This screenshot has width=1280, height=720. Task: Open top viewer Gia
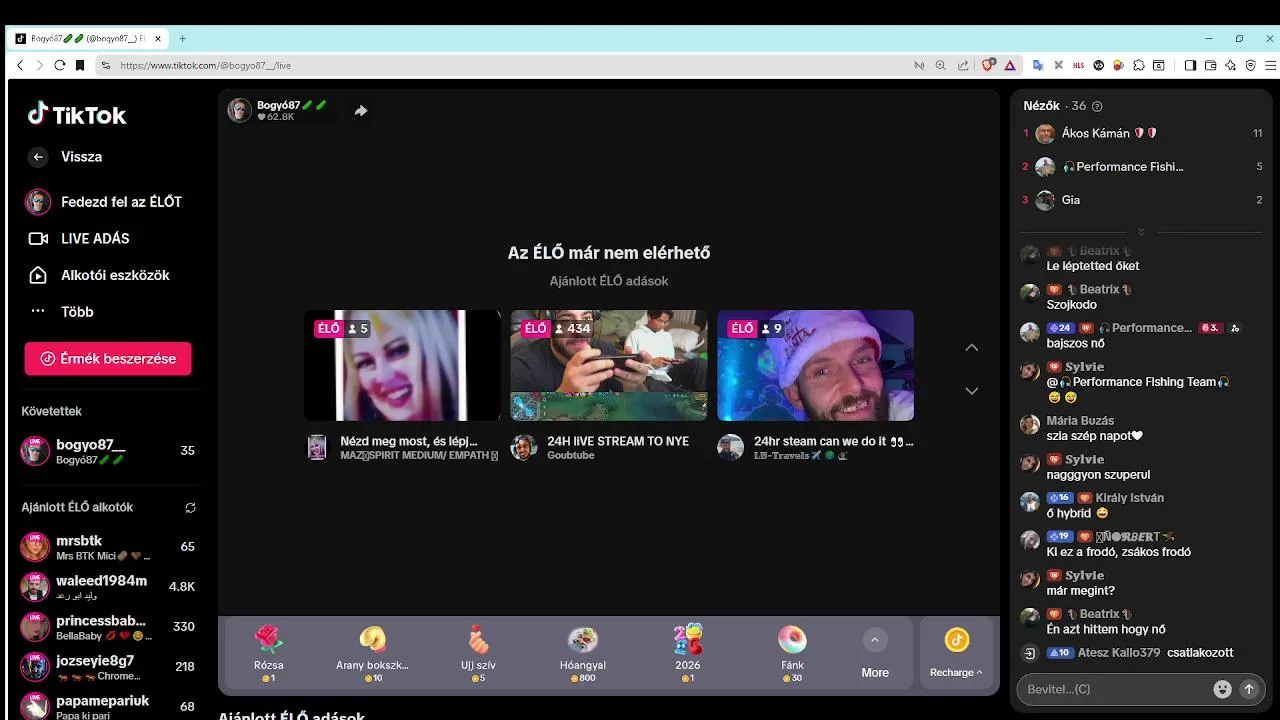click(1141, 200)
